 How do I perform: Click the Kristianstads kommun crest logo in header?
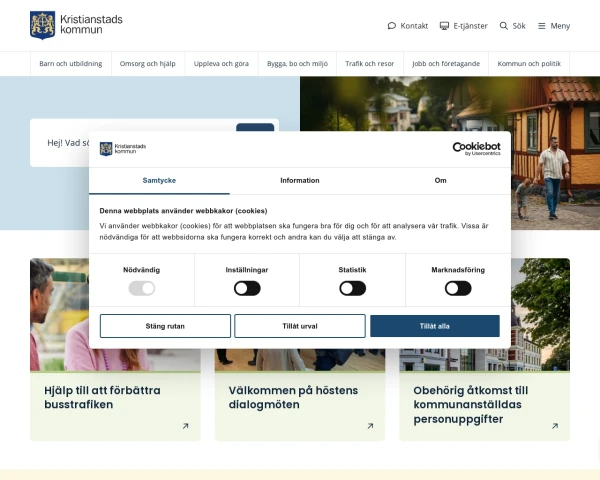(42, 25)
